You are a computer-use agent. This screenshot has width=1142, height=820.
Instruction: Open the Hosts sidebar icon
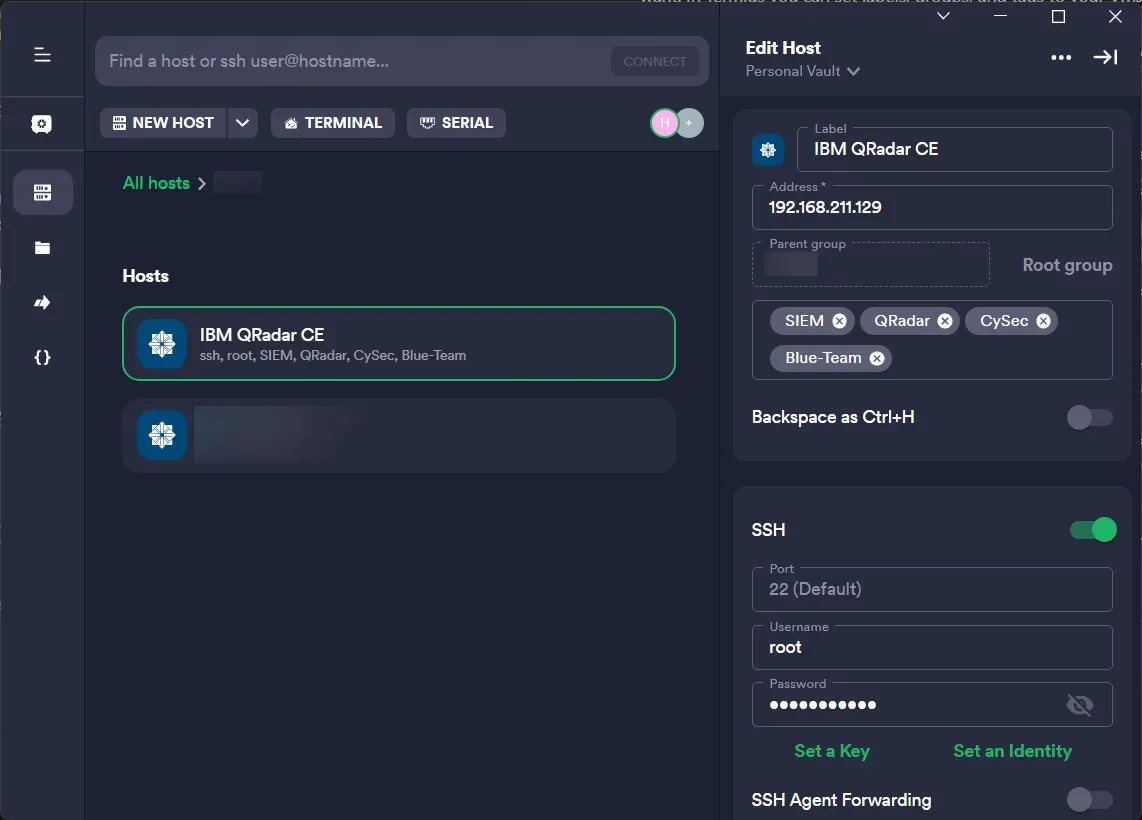click(x=42, y=192)
